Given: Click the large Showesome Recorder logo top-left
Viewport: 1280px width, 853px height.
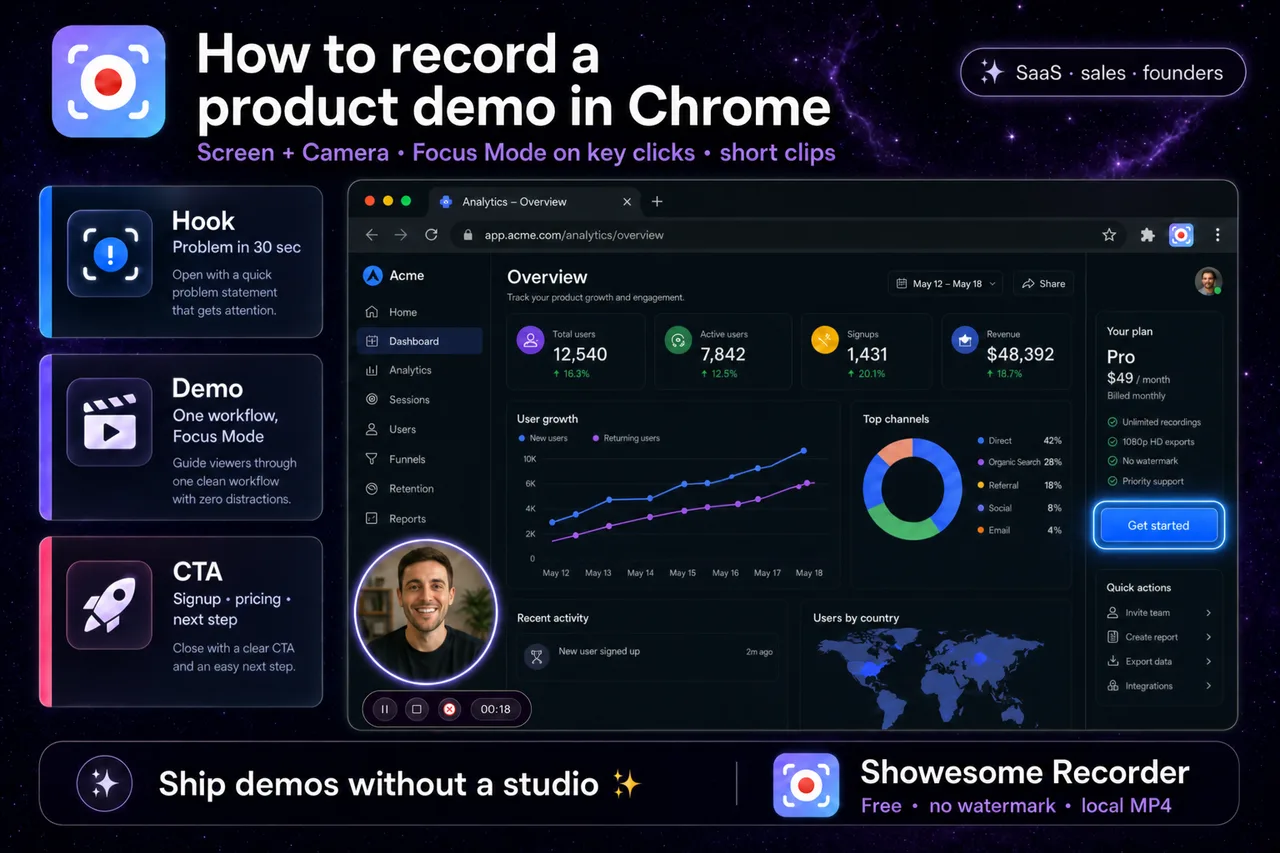Looking at the screenshot, I should click(109, 82).
